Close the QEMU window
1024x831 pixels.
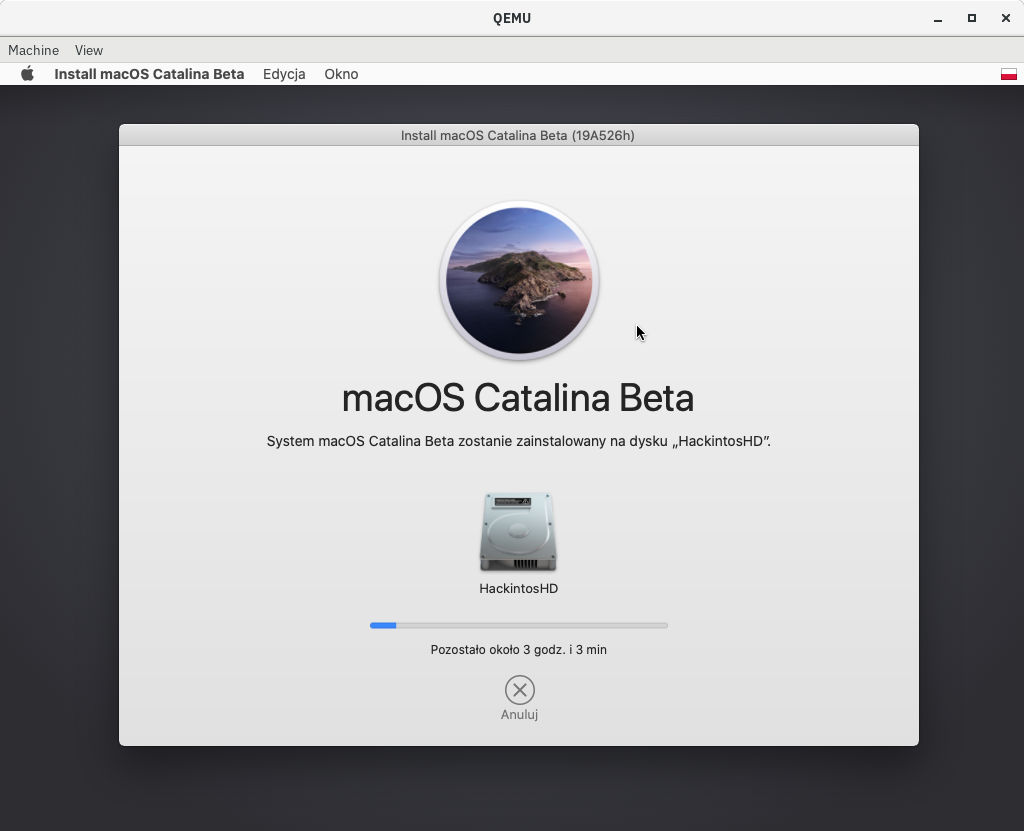[x=1006, y=18]
